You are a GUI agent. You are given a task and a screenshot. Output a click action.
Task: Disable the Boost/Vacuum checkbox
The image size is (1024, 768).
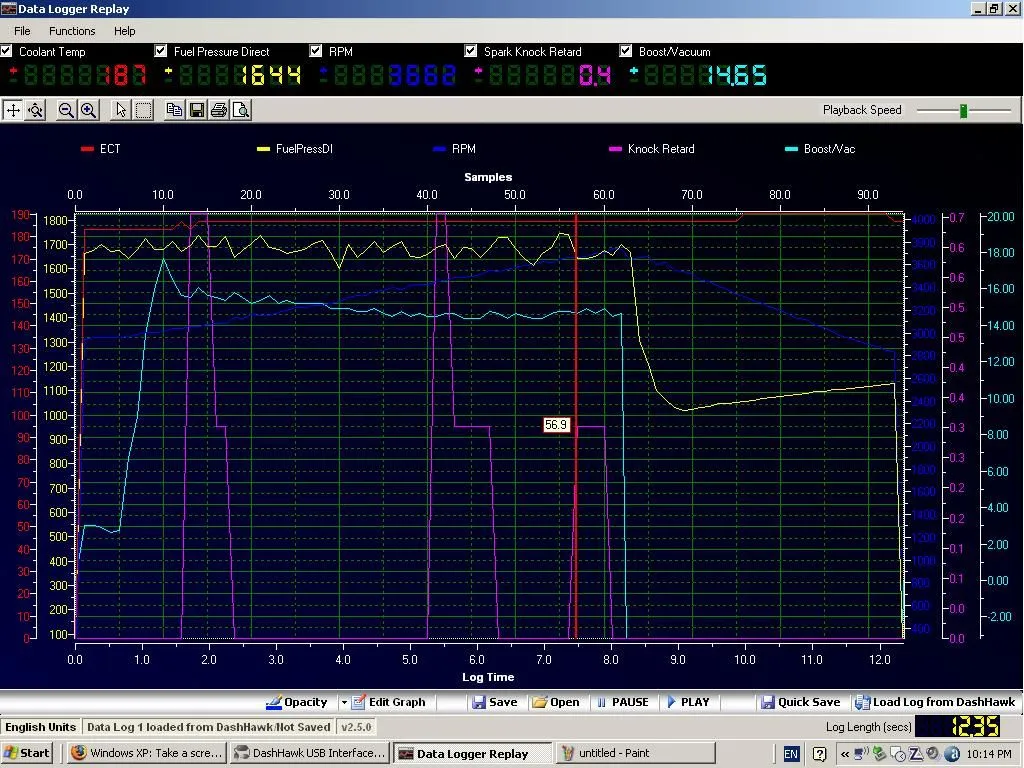[x=626, y=50]
